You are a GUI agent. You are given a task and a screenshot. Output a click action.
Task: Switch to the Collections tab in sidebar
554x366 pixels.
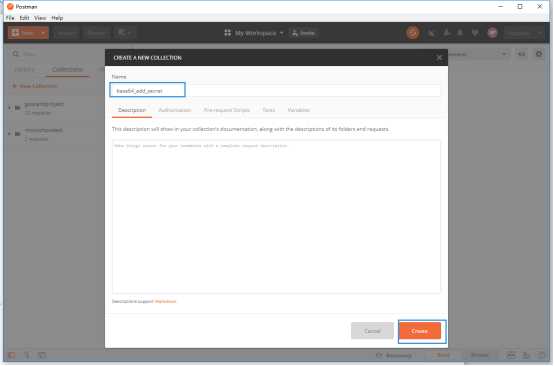pos(67,69)
